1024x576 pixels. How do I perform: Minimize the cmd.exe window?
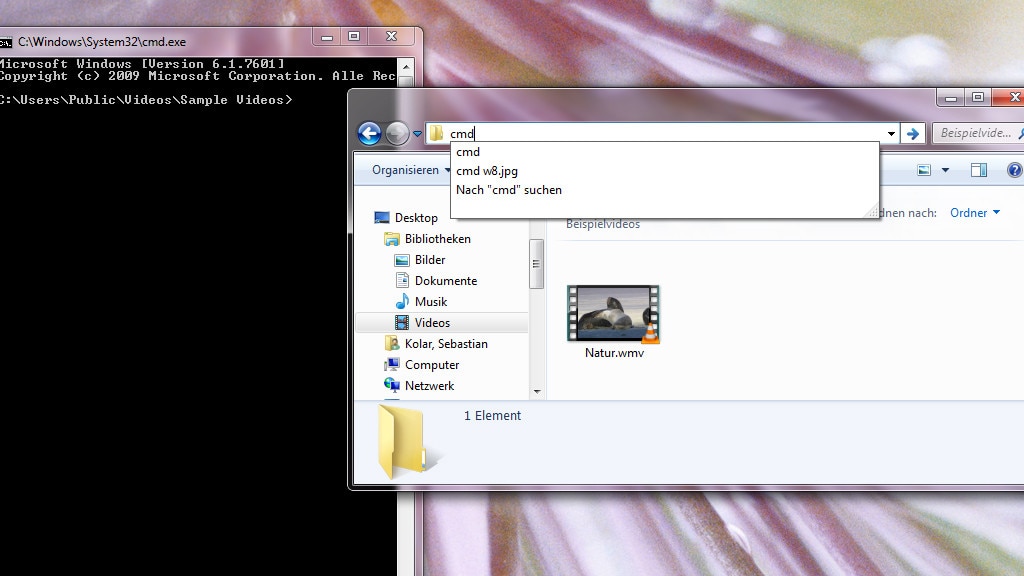coord(327,37)
